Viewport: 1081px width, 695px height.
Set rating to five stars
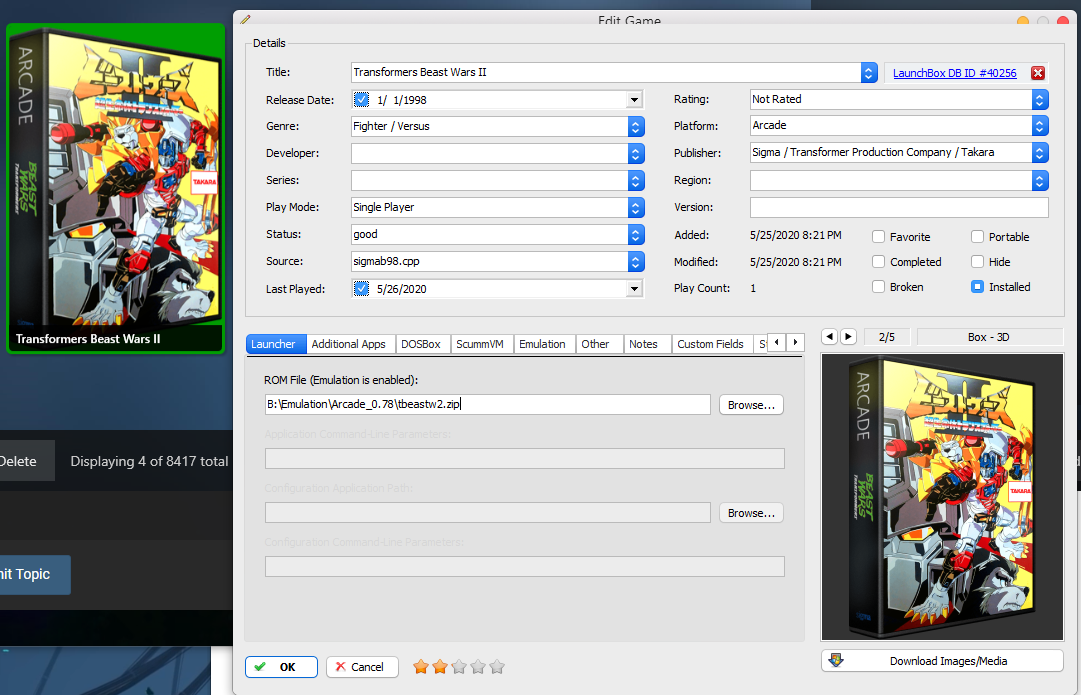click(x=497, y=667)
